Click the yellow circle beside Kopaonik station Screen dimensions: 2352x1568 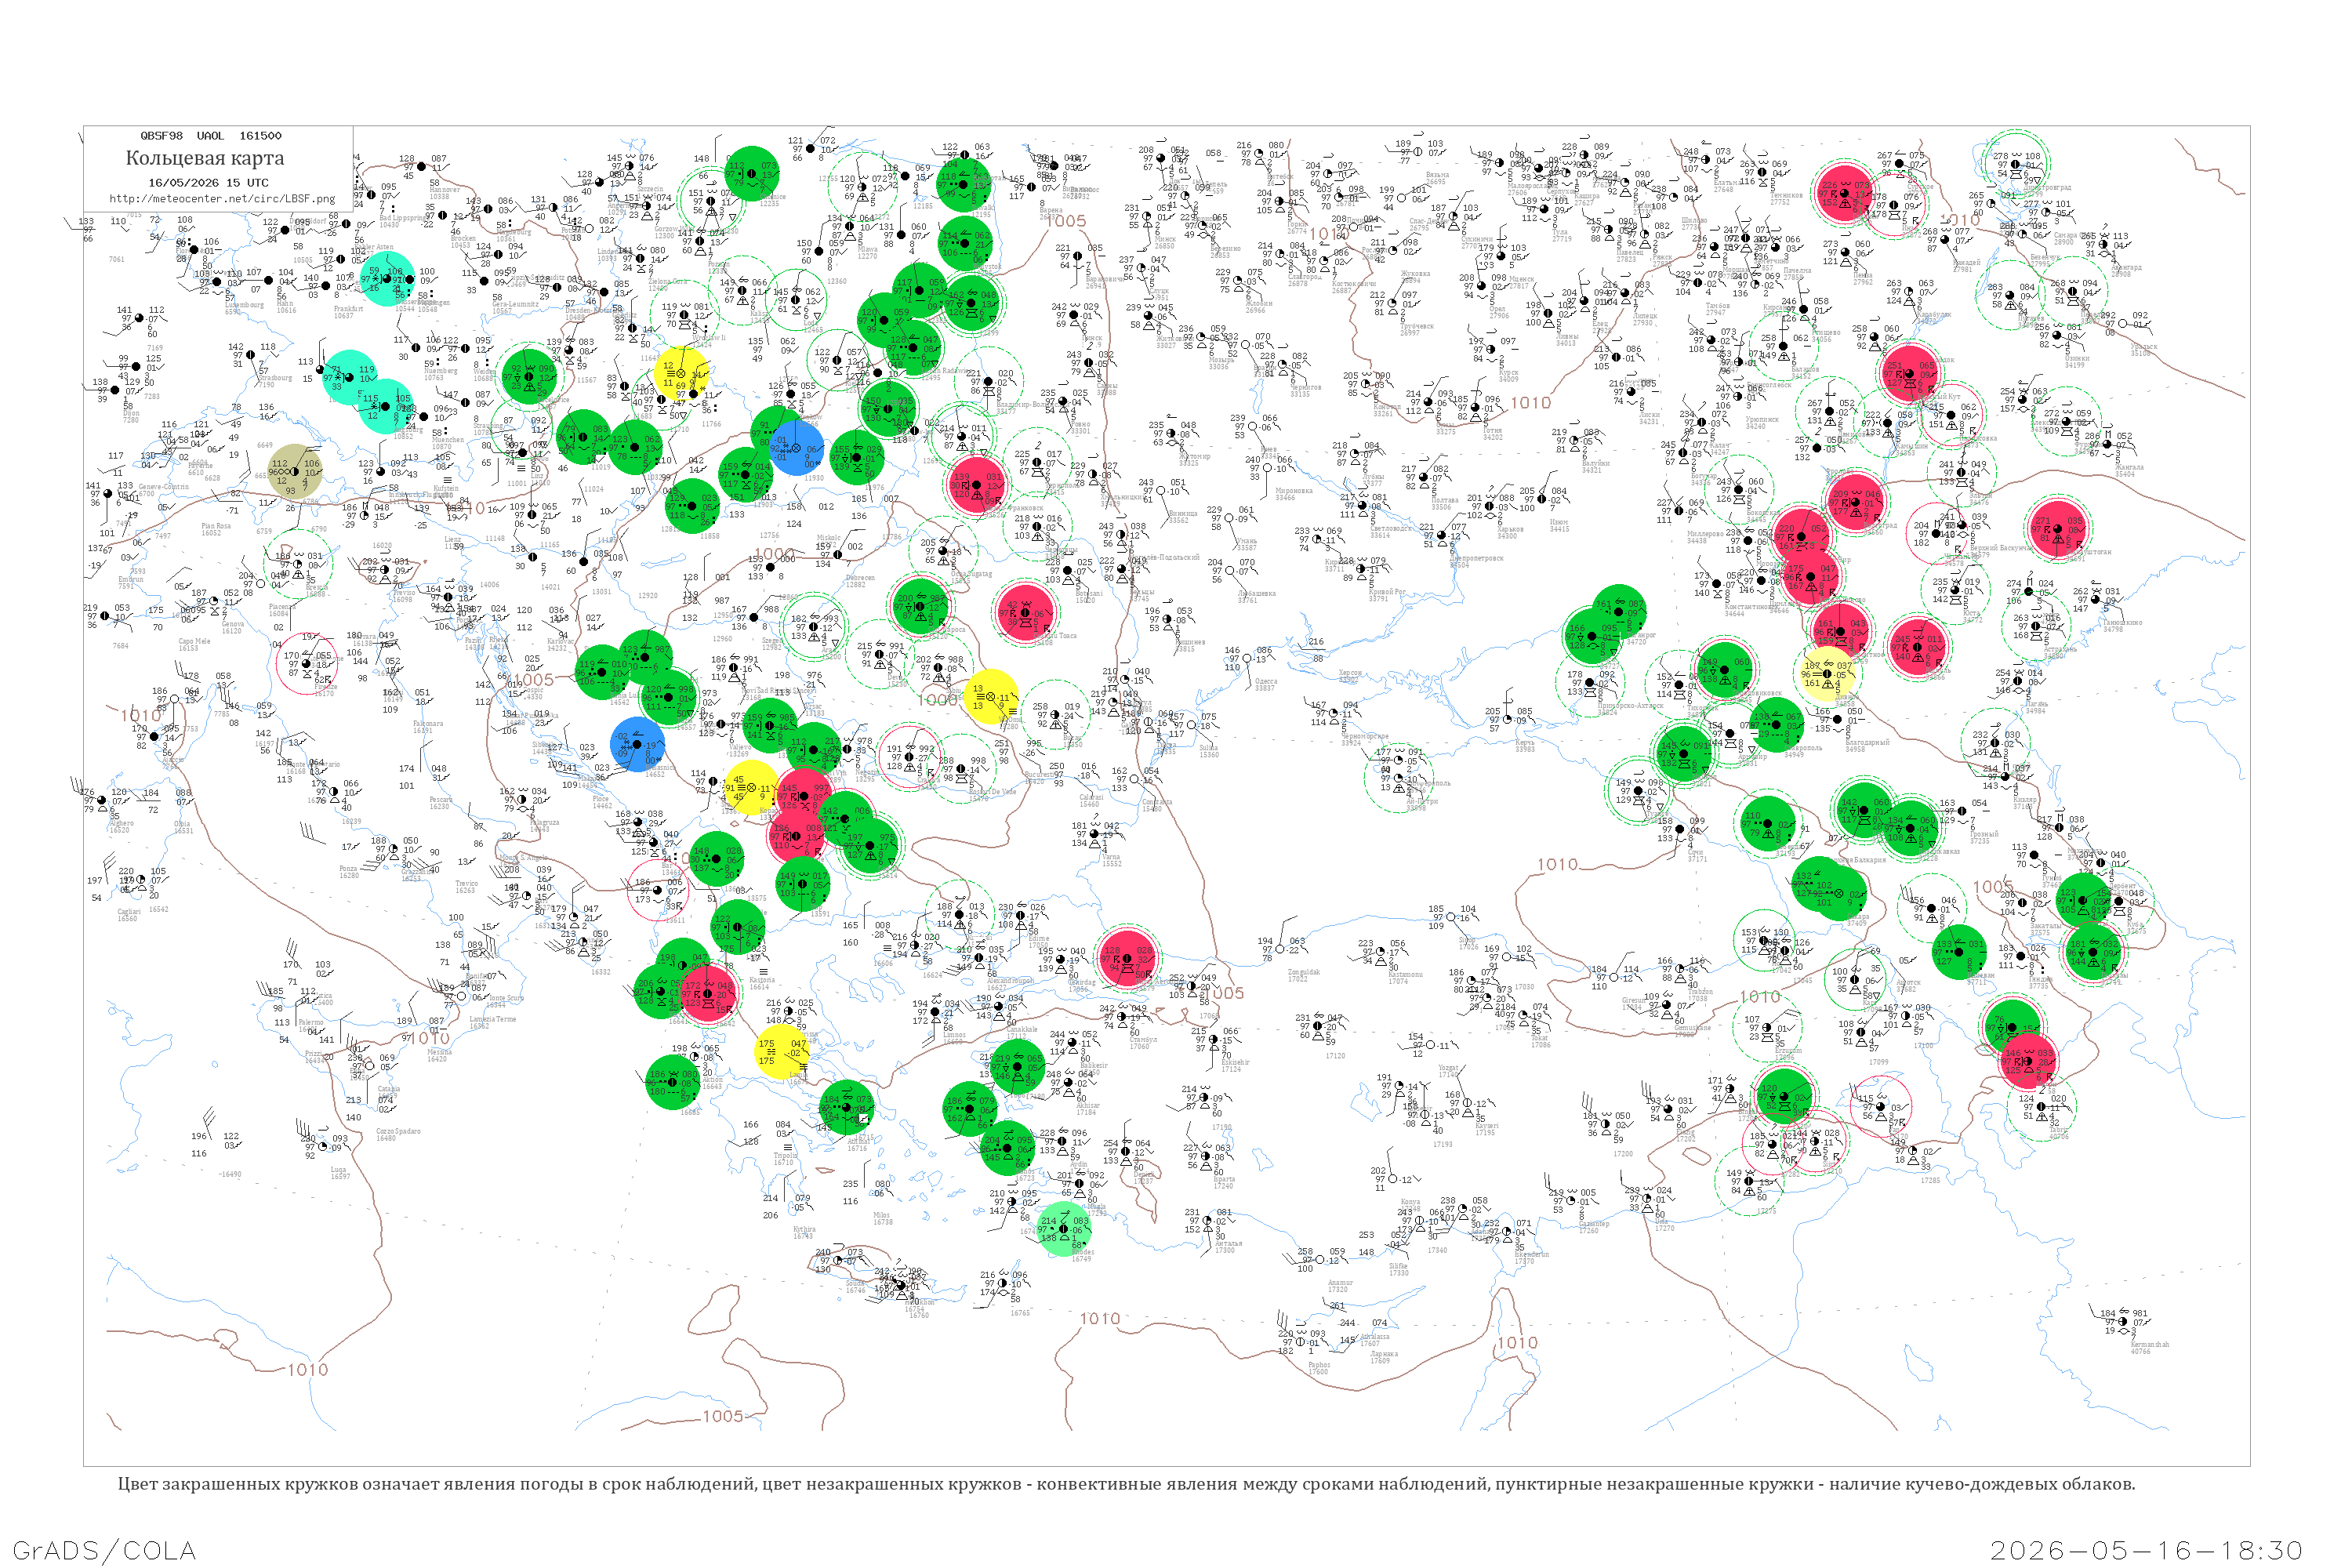click(x=751, y=788)
